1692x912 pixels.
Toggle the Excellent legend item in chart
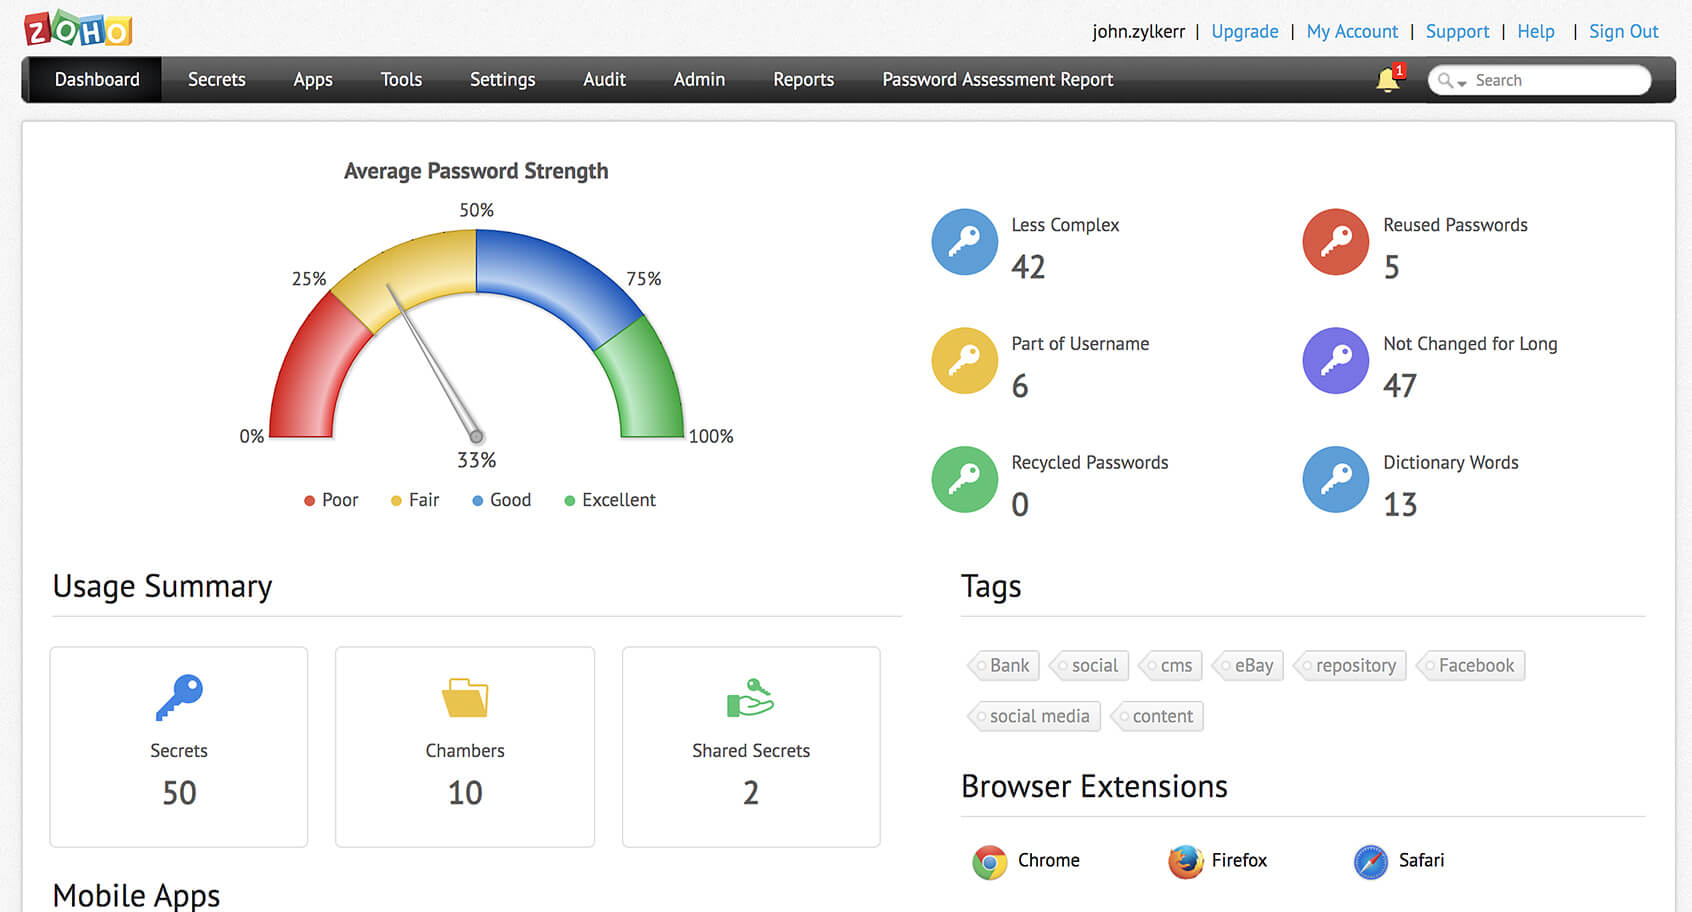[x=610, y=500]
